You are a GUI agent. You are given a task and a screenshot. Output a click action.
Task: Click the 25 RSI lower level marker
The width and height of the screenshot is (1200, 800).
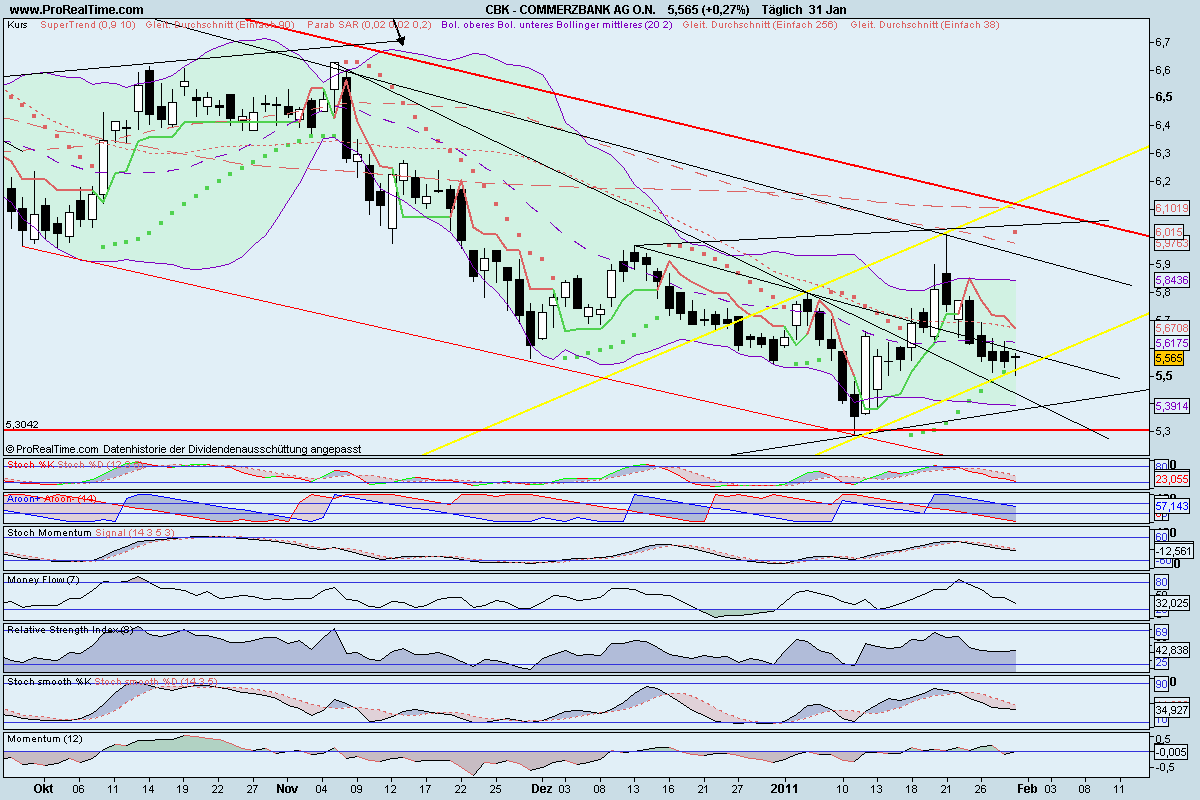coord(1160,662)
